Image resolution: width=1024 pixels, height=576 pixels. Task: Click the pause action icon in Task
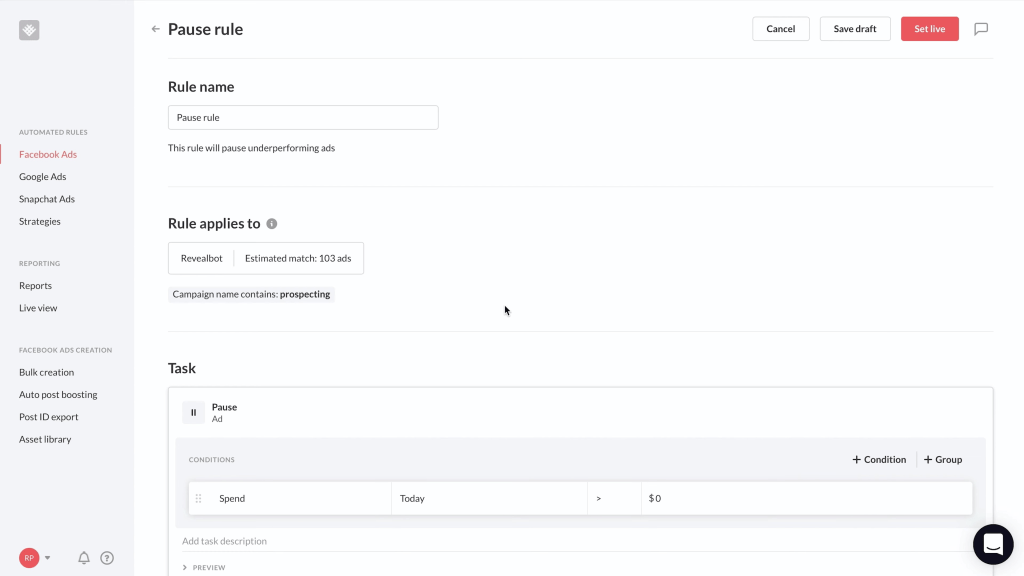[x=193, y=412]
